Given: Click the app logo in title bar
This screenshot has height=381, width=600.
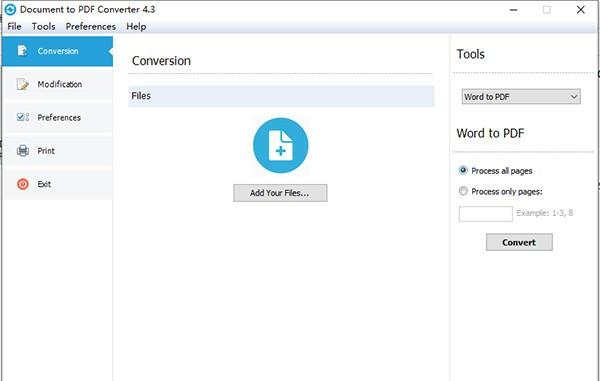Looking at the screenshot, I should click(x=10, y=10).
